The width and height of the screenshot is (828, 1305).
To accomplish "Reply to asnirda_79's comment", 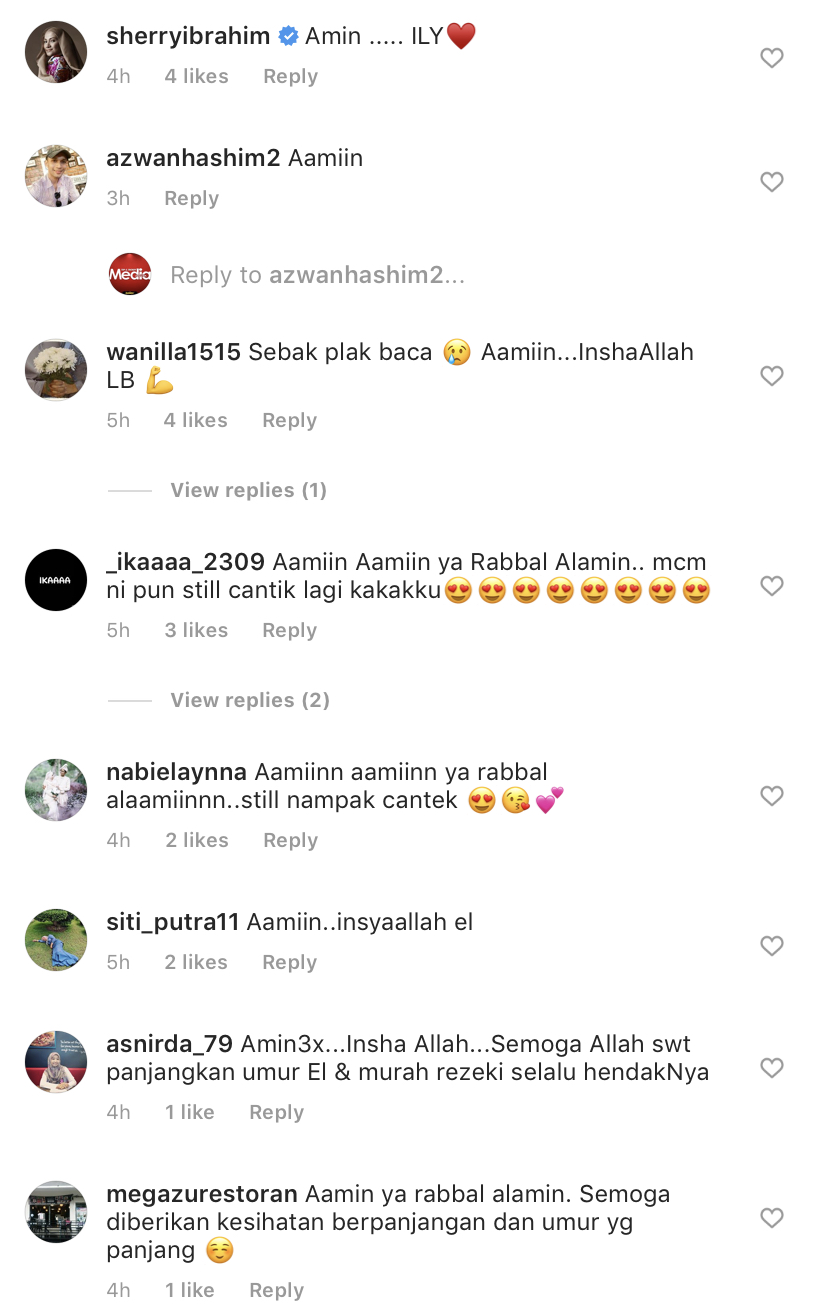I will (x=276, y=1112).
